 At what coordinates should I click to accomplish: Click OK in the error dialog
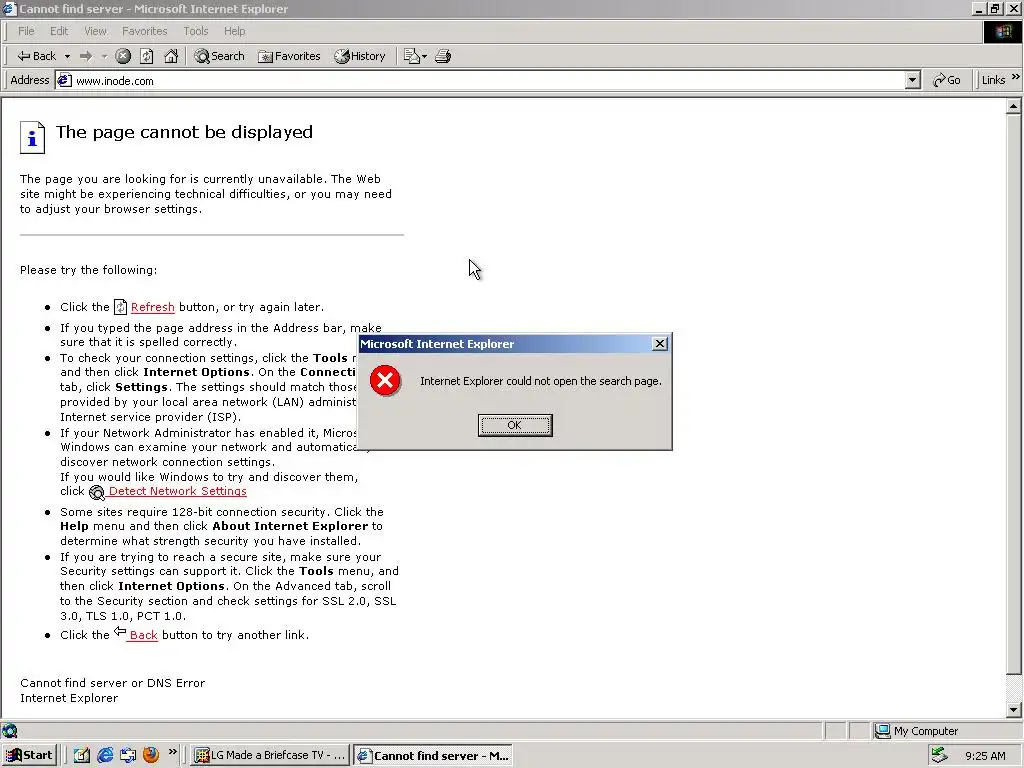click(515, 425)
